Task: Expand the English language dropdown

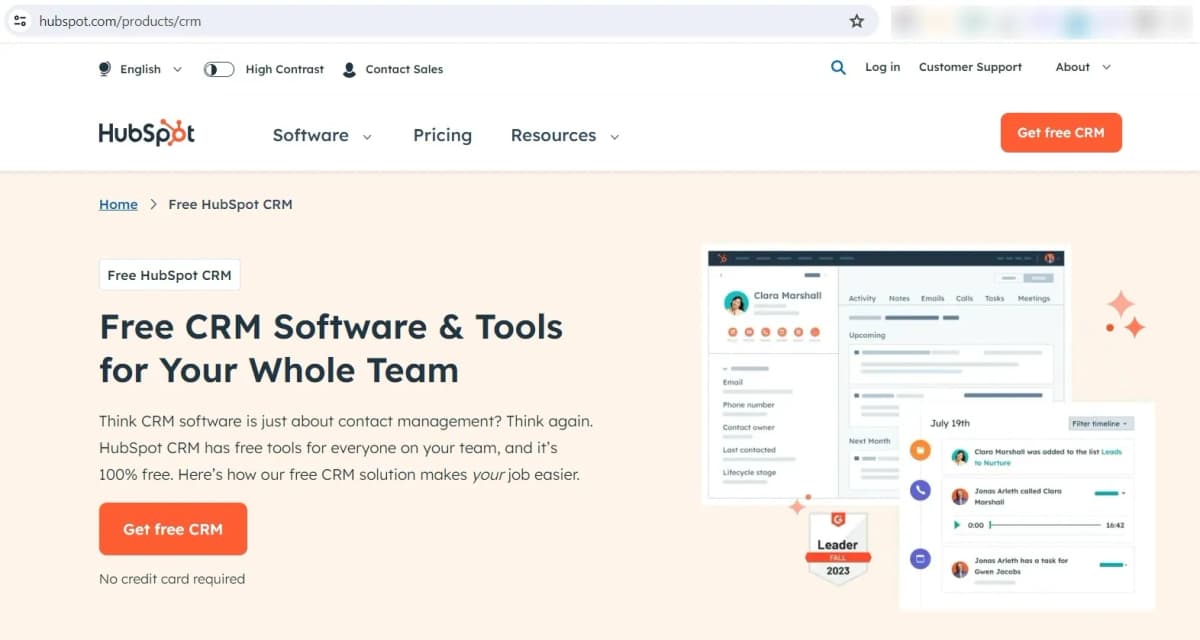Action: [151, 69]
